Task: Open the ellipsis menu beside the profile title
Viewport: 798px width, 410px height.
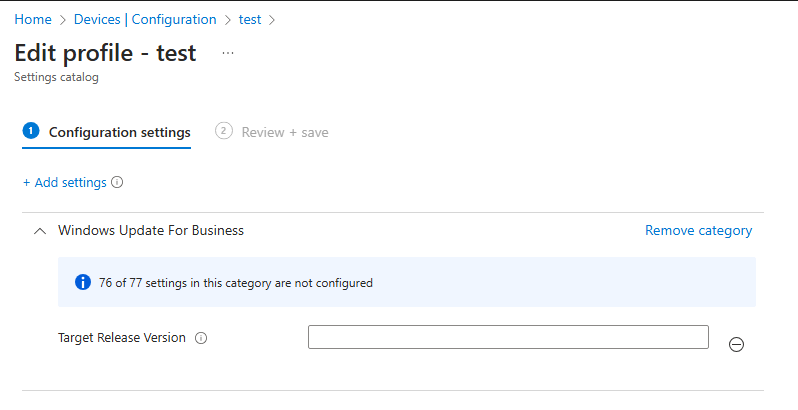Action: (x=228, y=53)
